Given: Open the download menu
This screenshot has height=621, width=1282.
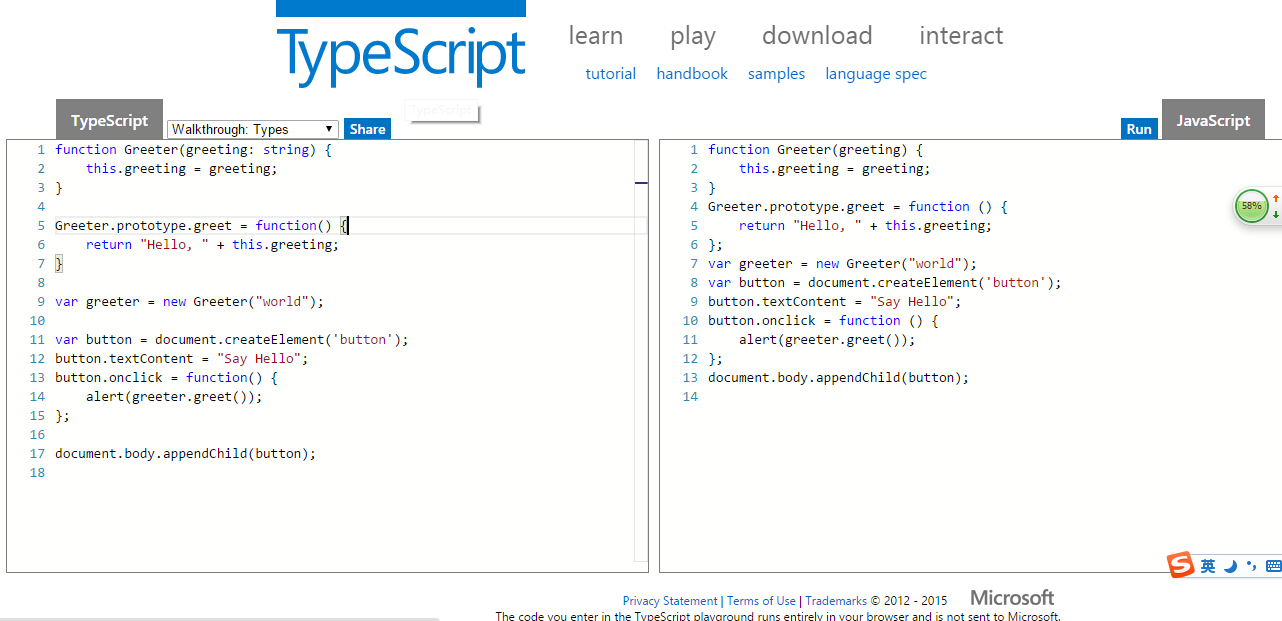Looking at the screenshot, I should click(x=817, y=36).
